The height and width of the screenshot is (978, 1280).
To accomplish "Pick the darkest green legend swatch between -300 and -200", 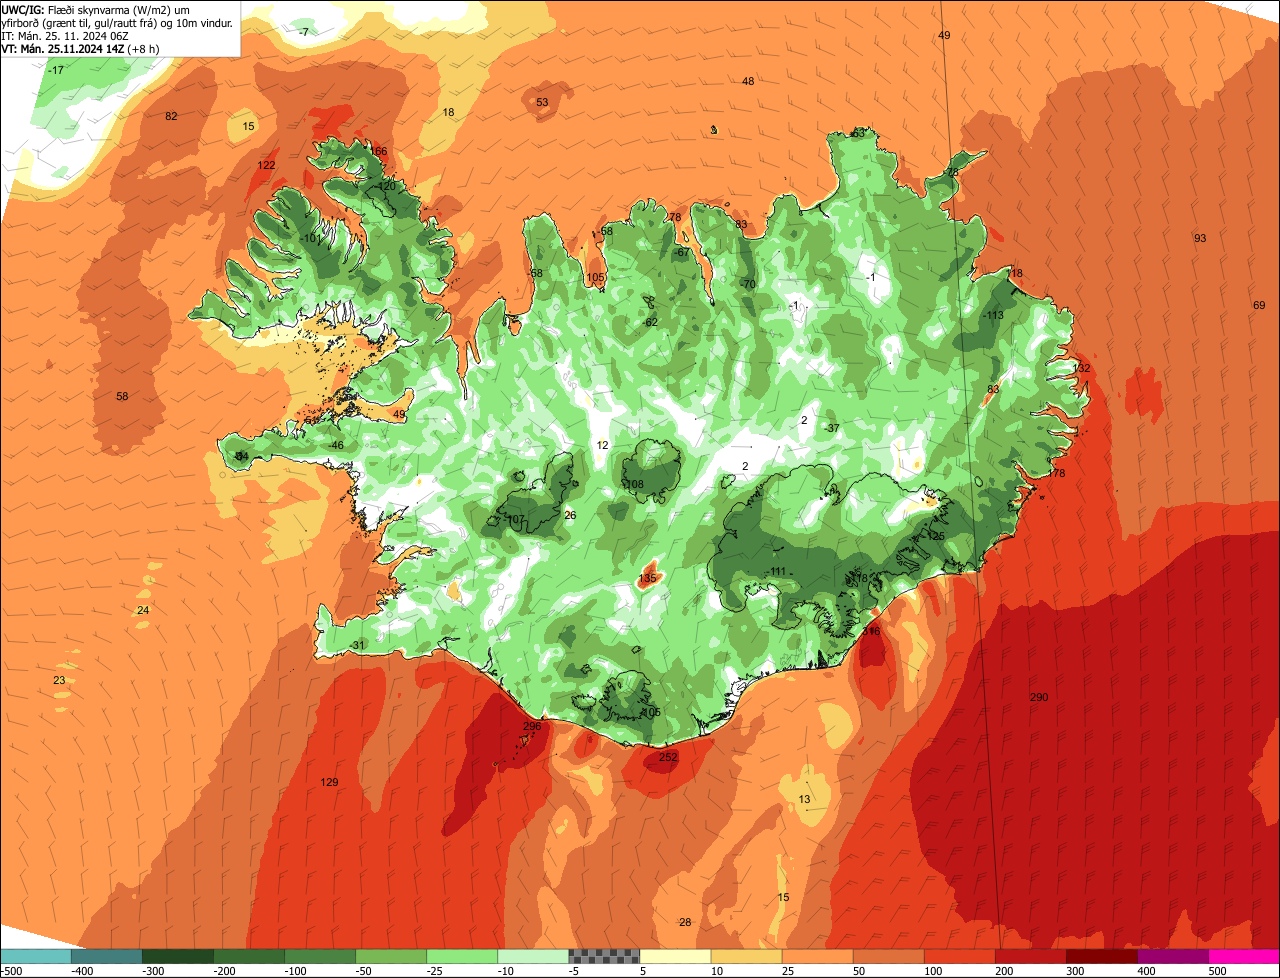I will pos(178,955).
